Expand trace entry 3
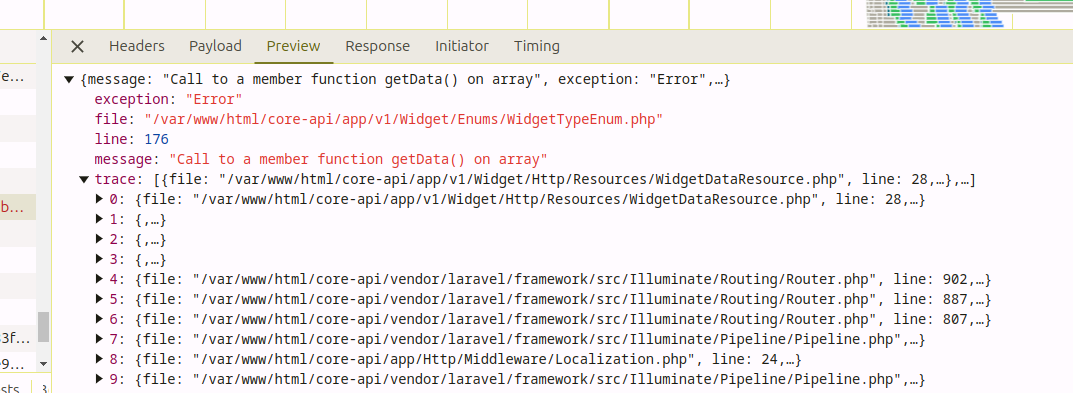Viewport: 1073px width, 393px height. coord(101,259)
